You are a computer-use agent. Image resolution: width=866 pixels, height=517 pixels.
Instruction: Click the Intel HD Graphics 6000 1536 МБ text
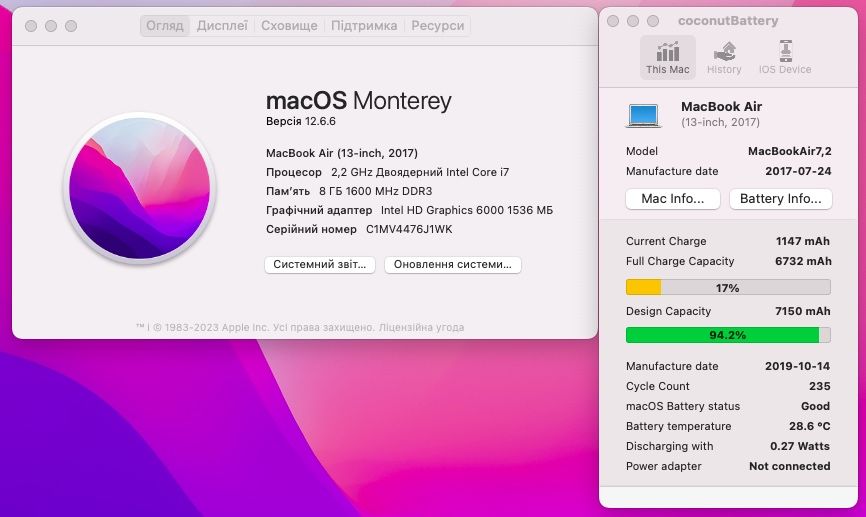[467, 210]
